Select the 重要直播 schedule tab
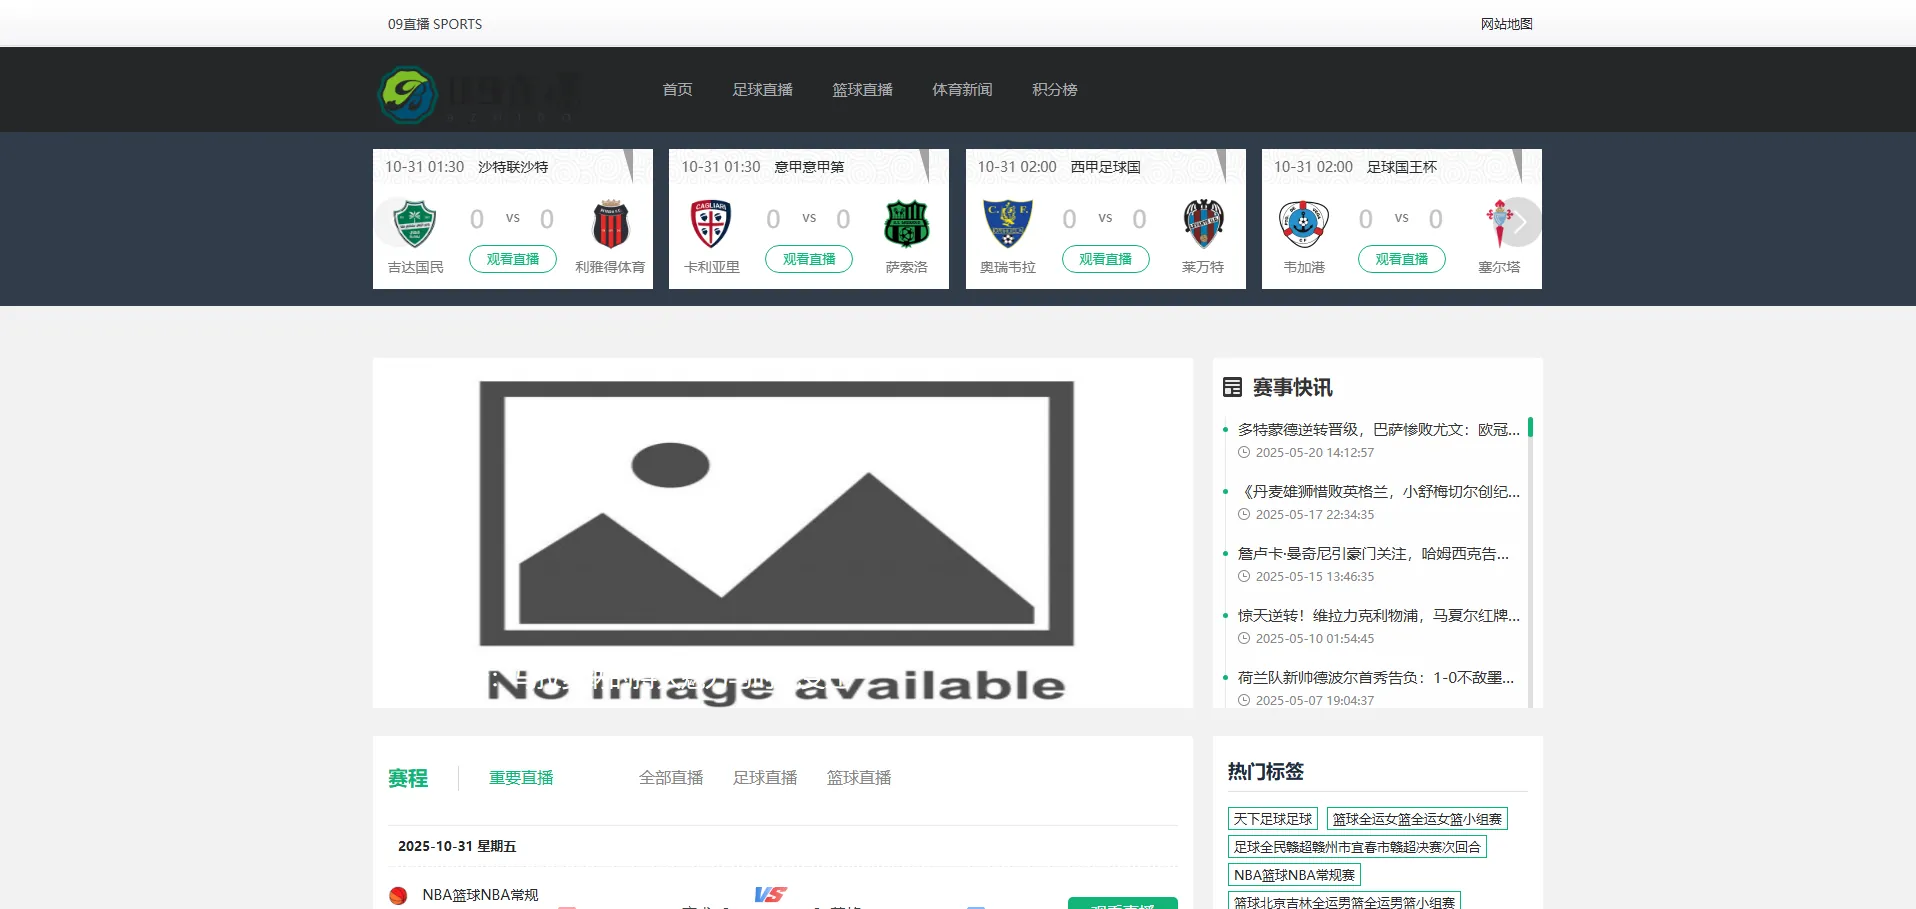 coord(521,778)
